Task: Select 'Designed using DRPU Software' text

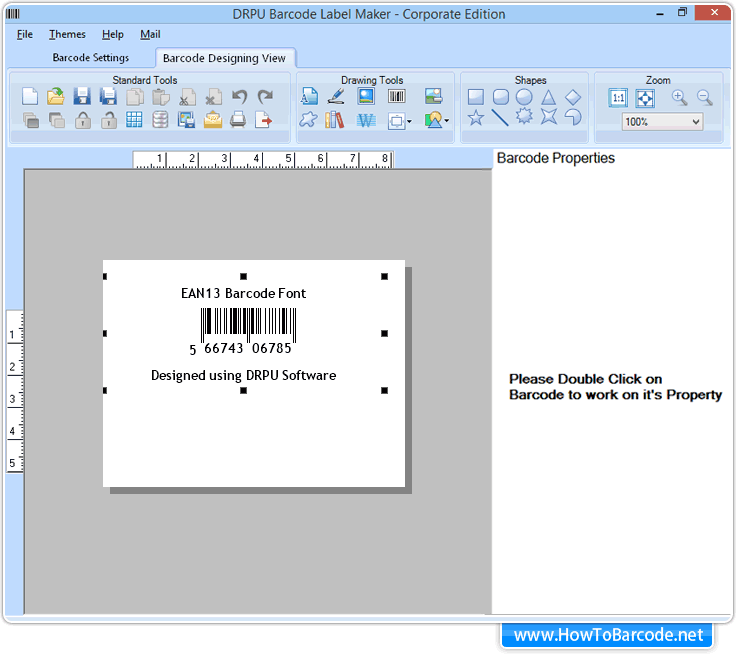Action: point(243,376)
